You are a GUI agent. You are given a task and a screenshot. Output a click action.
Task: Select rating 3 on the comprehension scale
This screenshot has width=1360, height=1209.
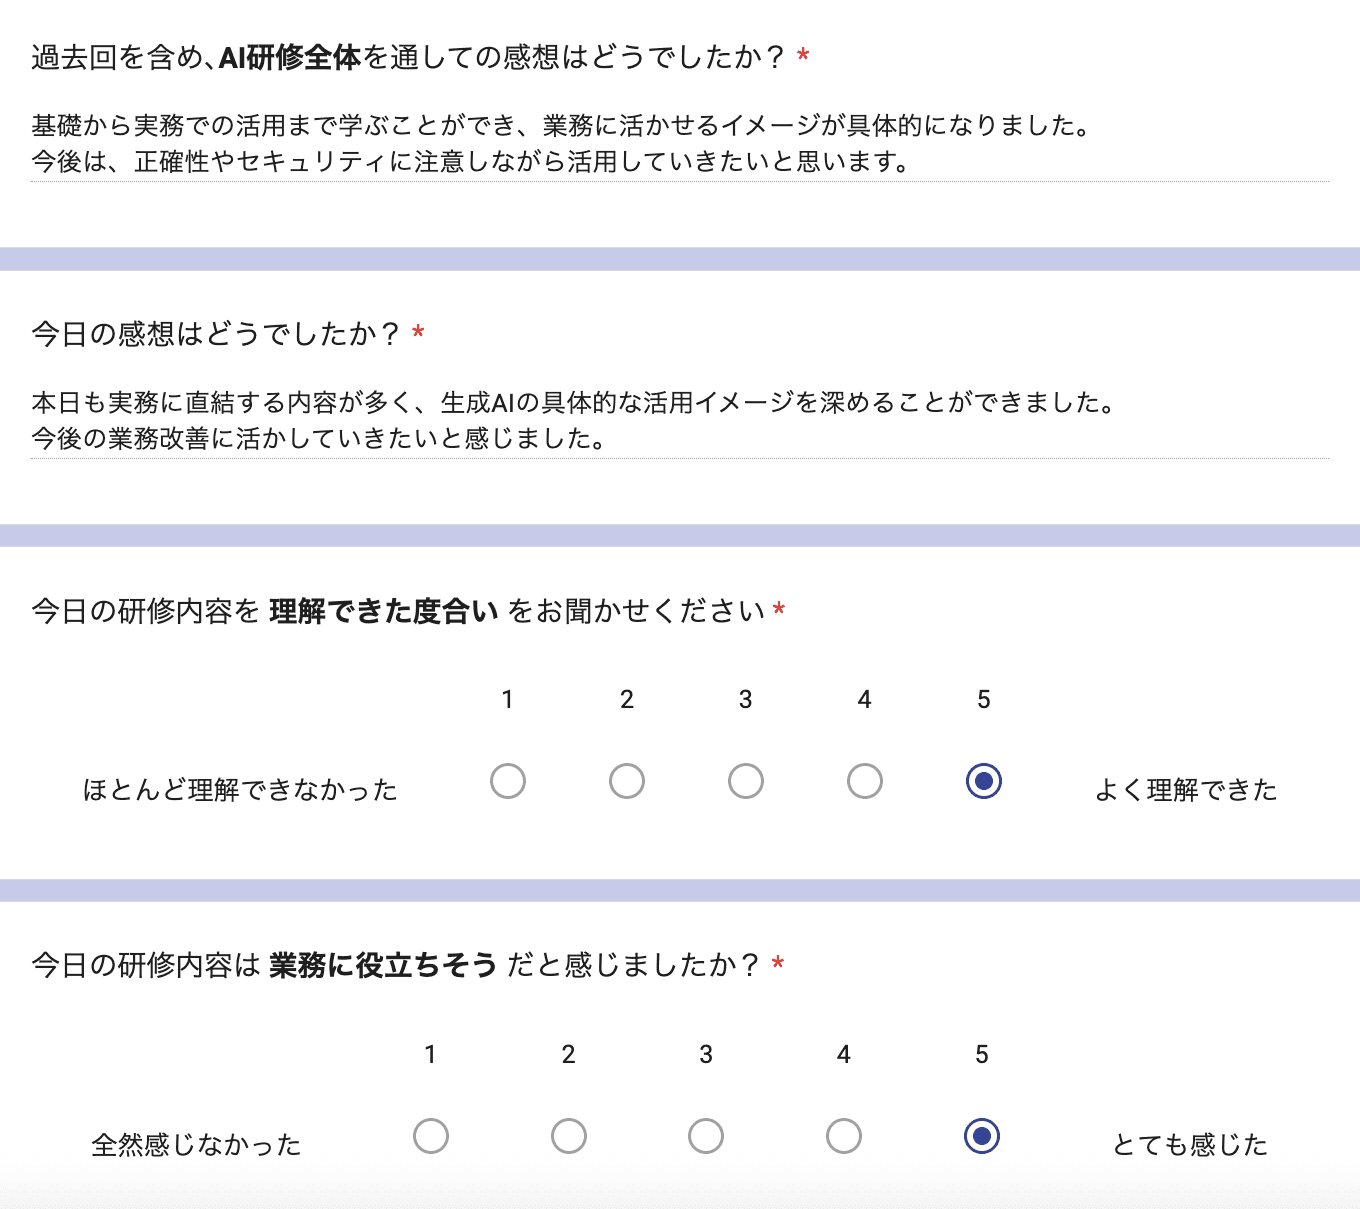745,781
